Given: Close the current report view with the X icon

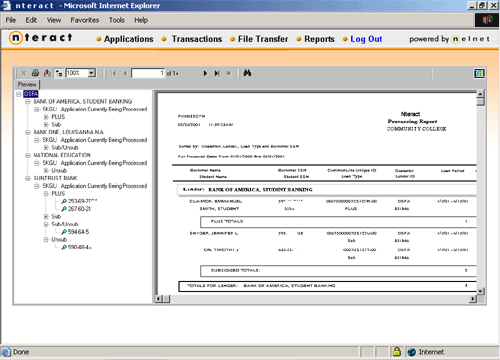Looking at the screenshot, I should pos(24,73).
